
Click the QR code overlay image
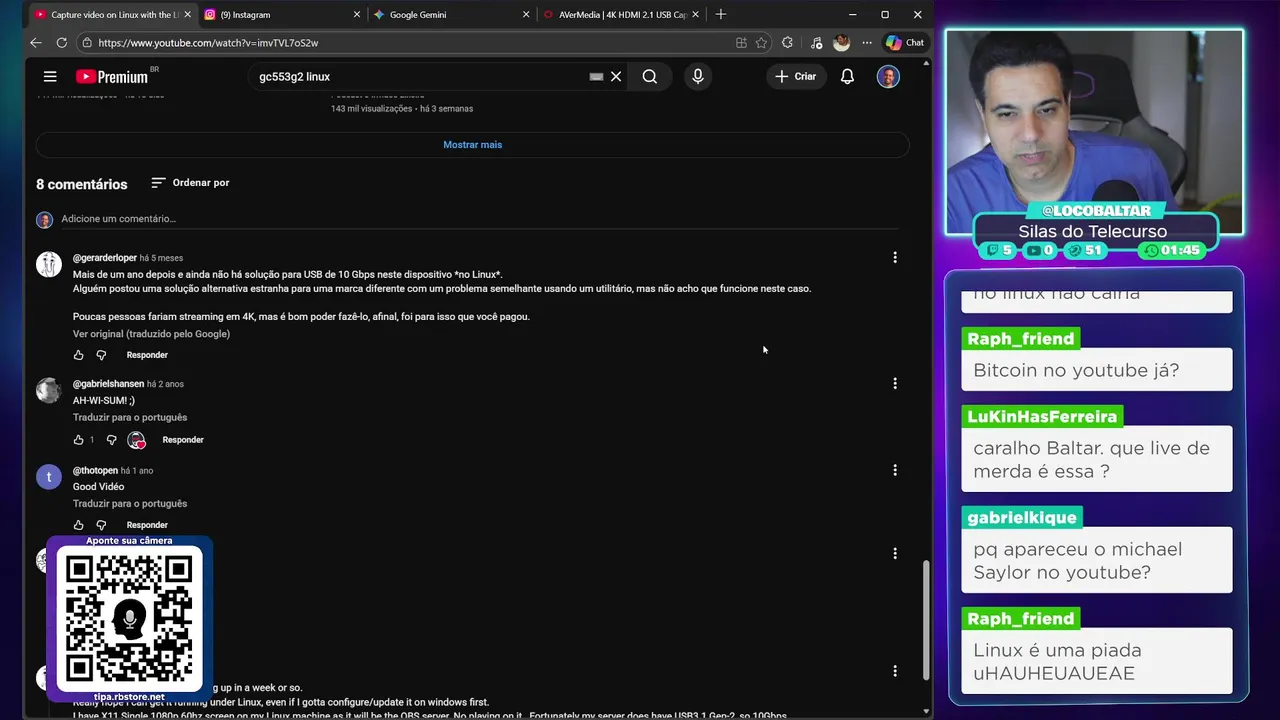coord(129,619)
